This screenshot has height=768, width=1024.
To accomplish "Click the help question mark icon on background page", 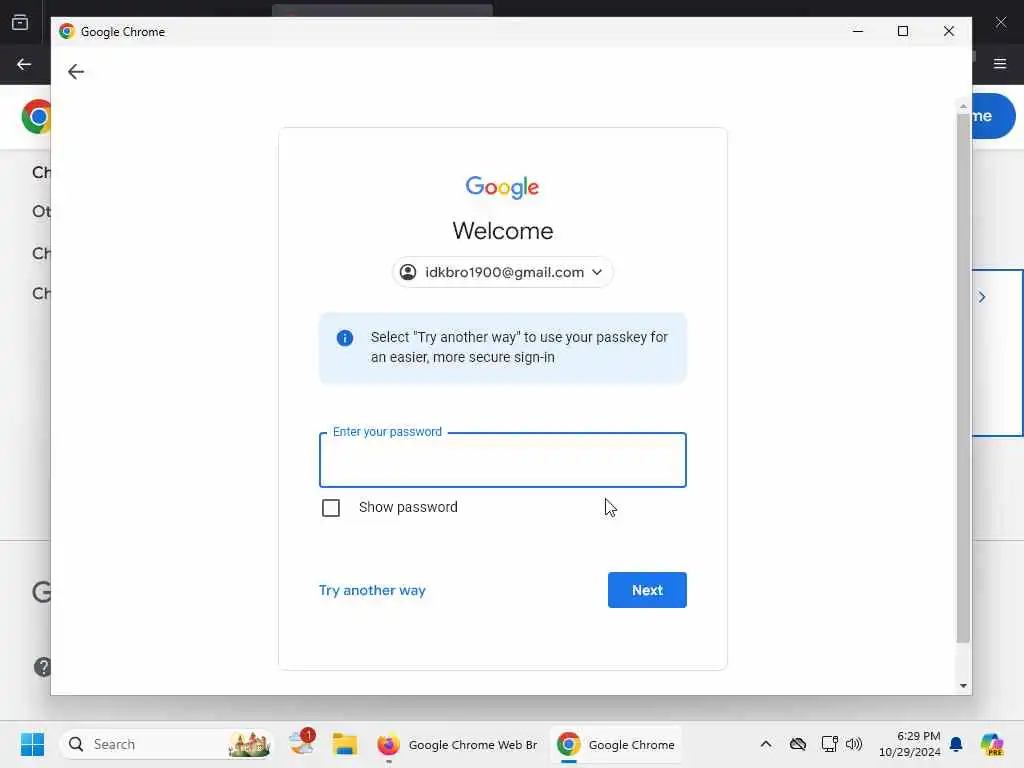I will click(x=42, y=667).
